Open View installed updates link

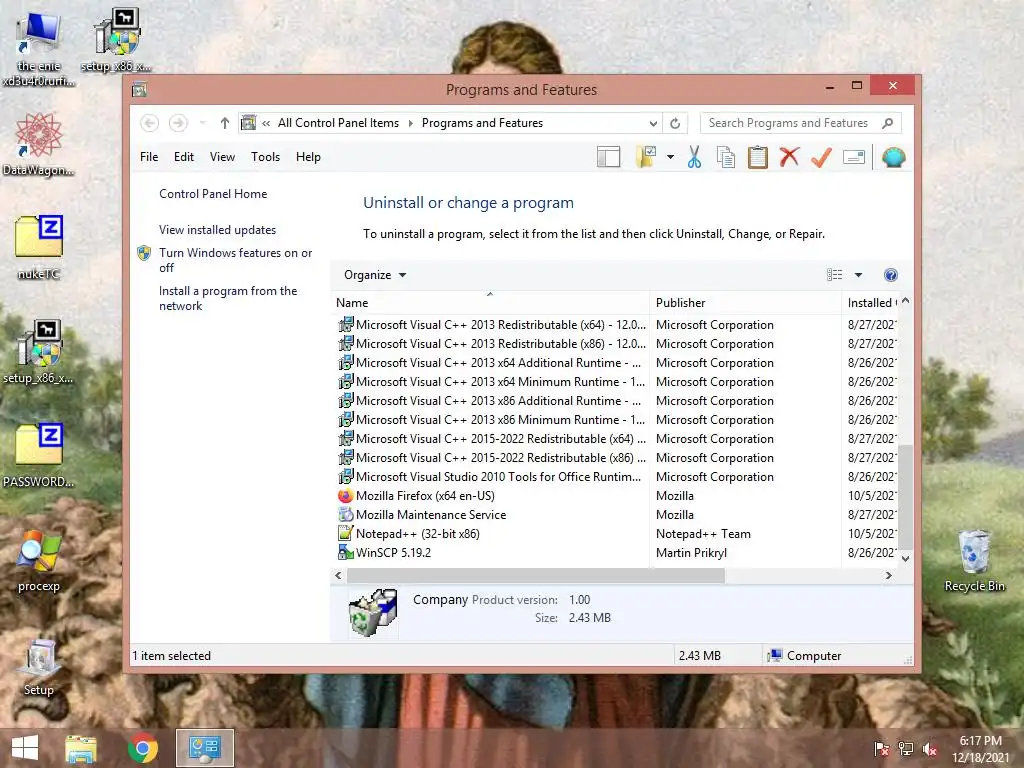(217, 230)
